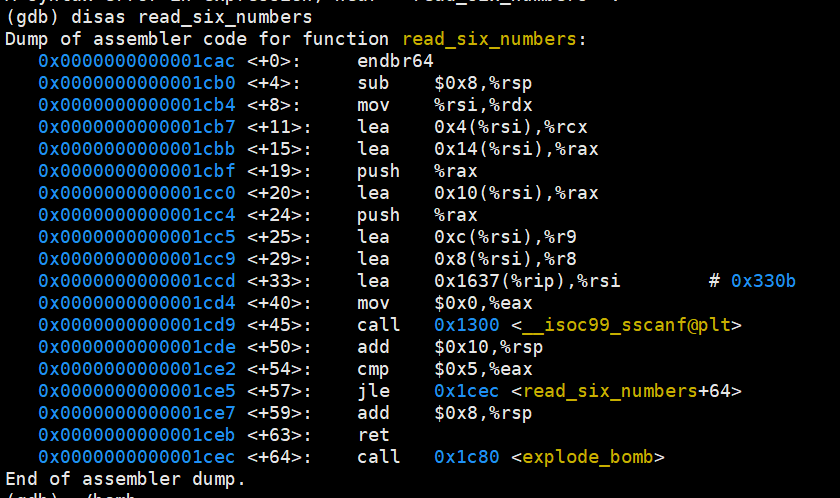Viewport: 840px width, 498px height.
Task: Click the ret instruction at offset +63
Action: point(373,435)
